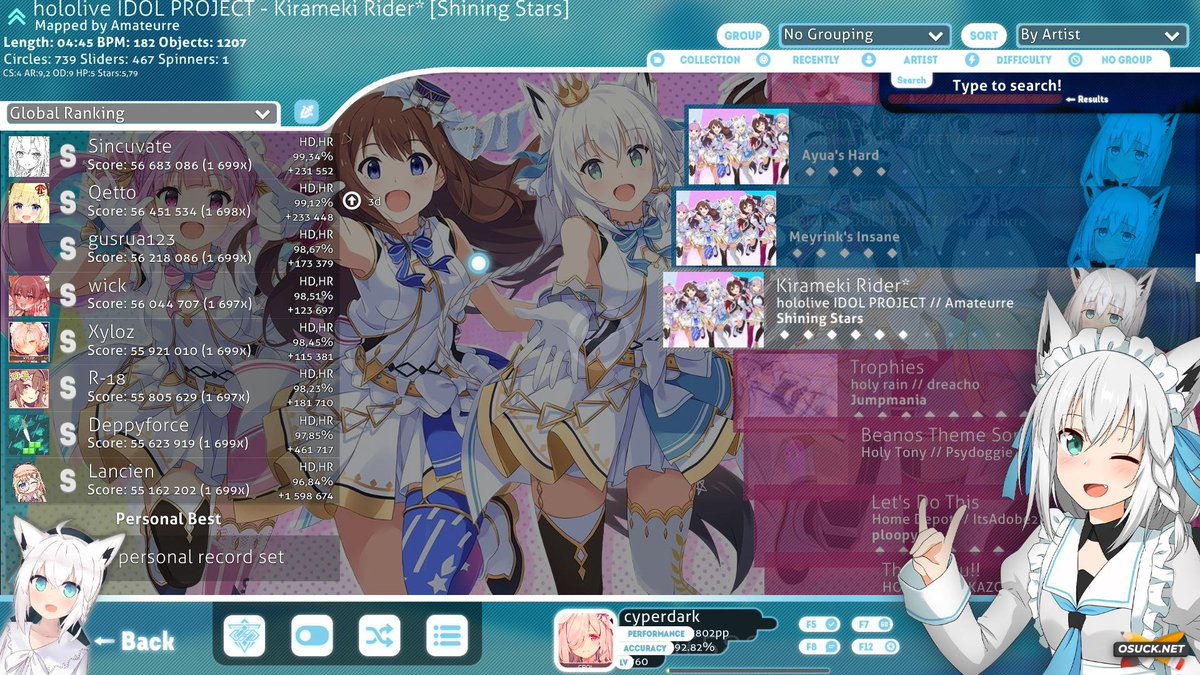
Task: Select Qetto's avatar in the rankings
Action: (x=28, y=202)
